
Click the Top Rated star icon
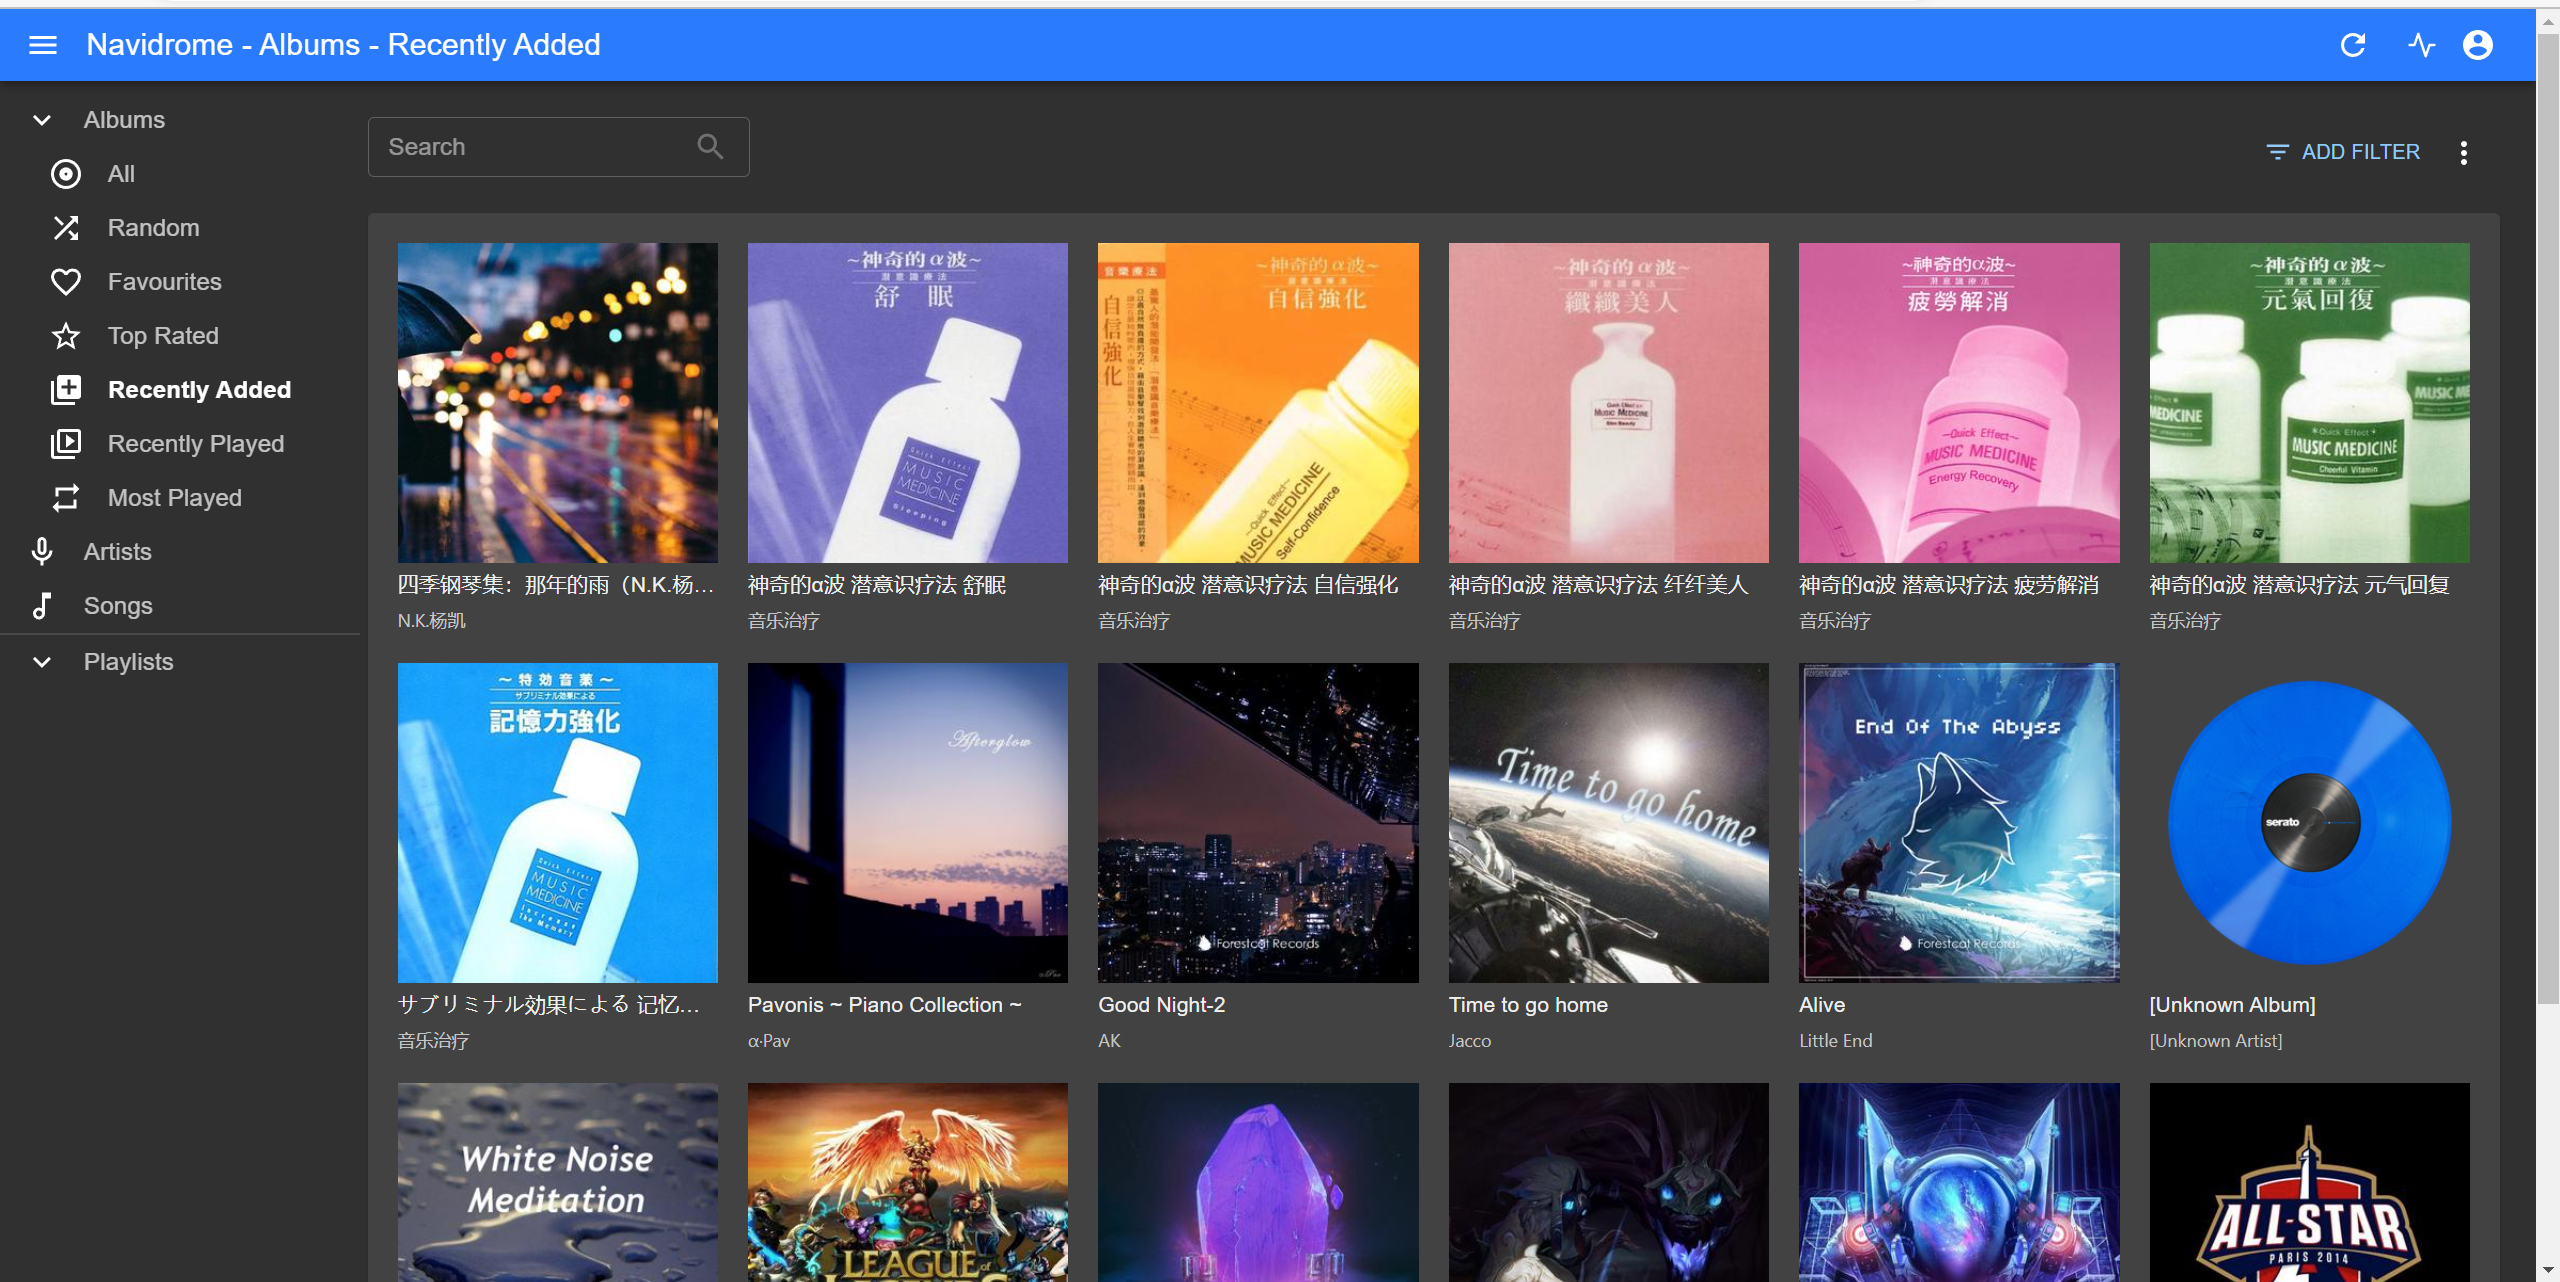pyautogui.click(x=66, y=336)
